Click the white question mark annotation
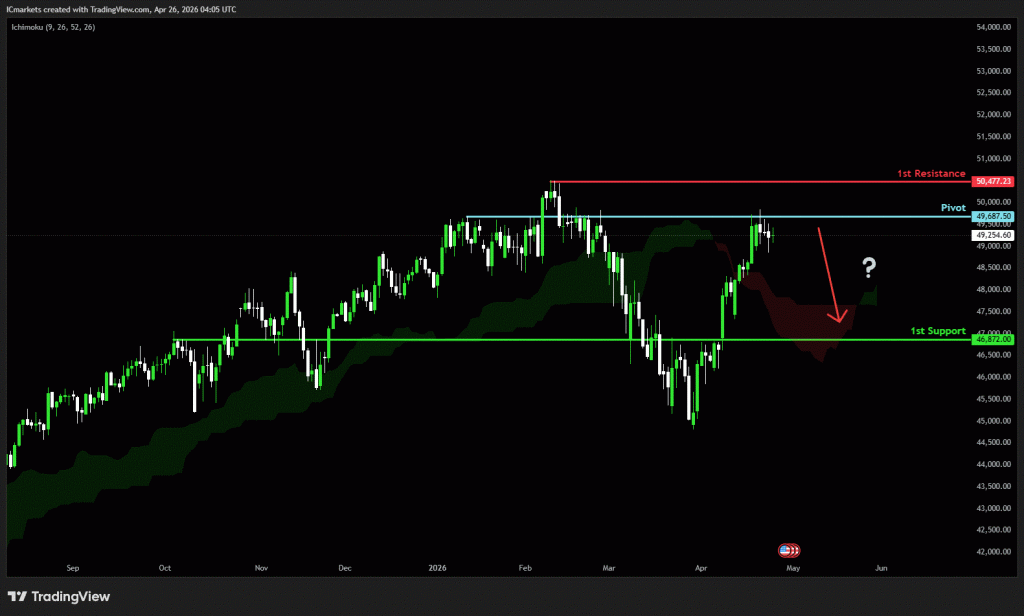This screenshot has height=616, width=1024. click(x=869, y=267)
